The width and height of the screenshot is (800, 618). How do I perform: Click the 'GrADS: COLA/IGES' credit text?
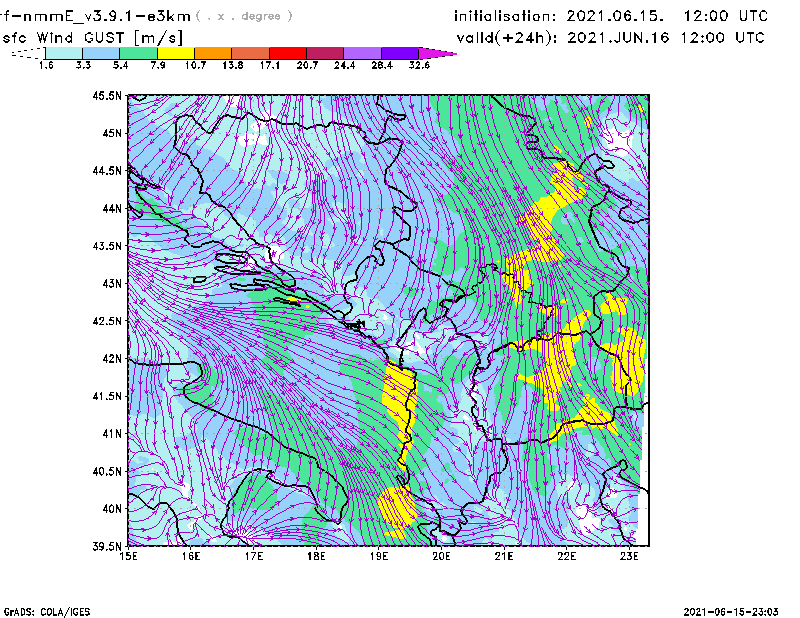[47, 612]
